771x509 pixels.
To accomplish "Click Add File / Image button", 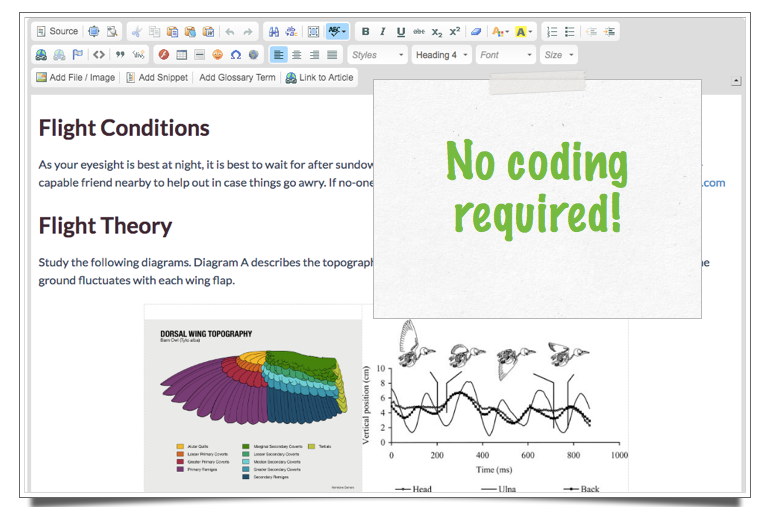I will [x=76, y=77].
